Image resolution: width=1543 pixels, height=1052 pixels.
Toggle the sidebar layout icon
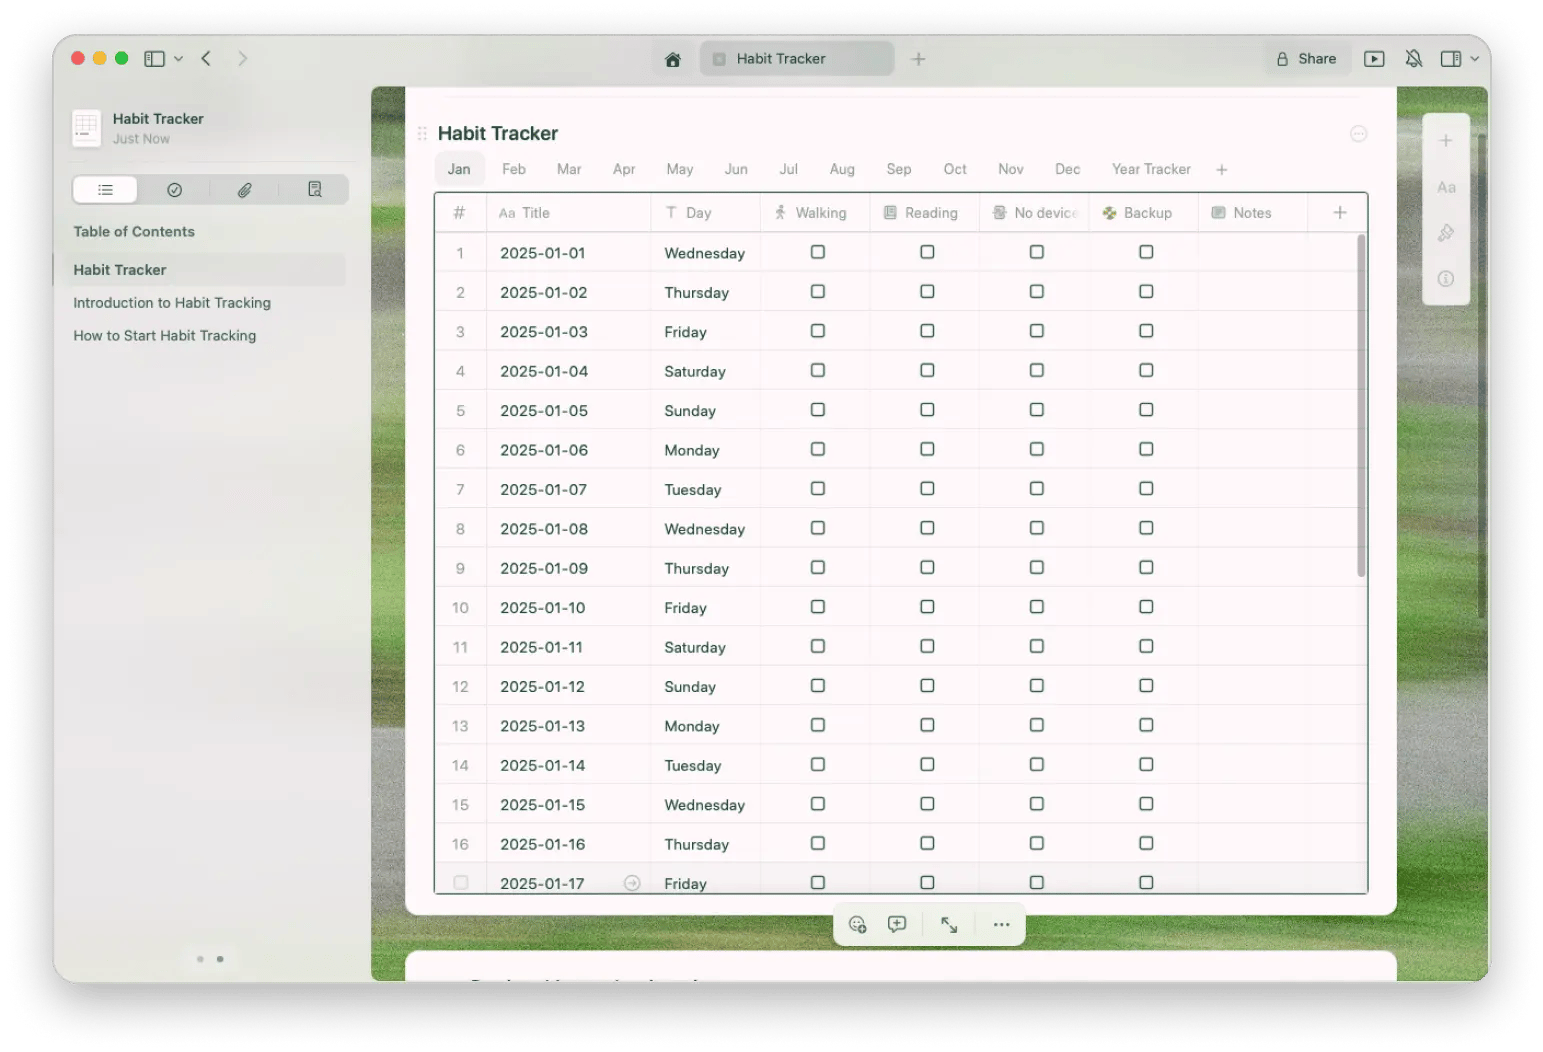tap(154, 59)
